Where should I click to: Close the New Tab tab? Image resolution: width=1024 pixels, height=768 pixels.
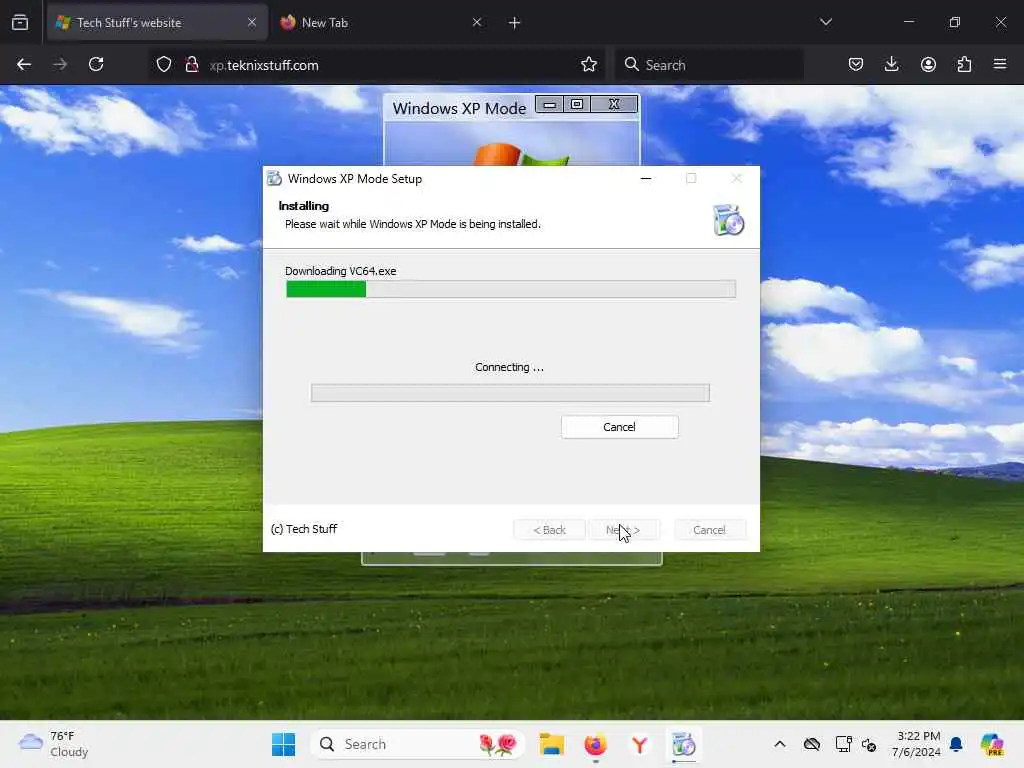coord(477,23)
